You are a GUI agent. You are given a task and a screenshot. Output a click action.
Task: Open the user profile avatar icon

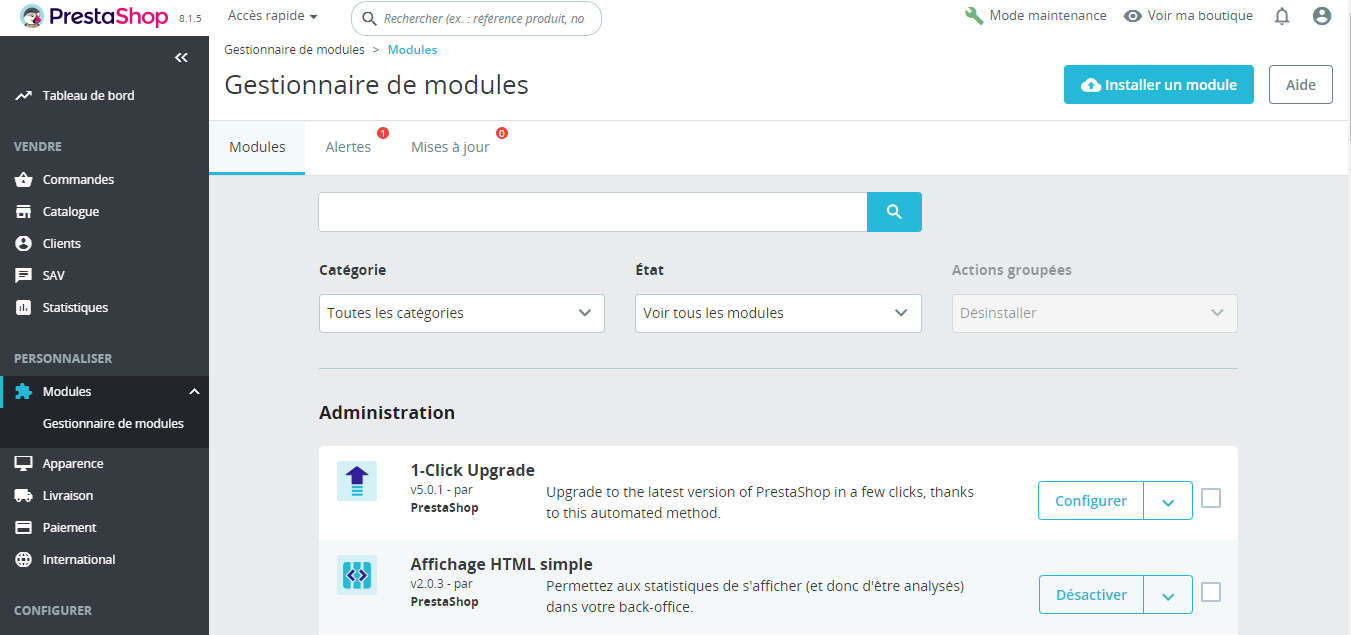coord(1322,16)
